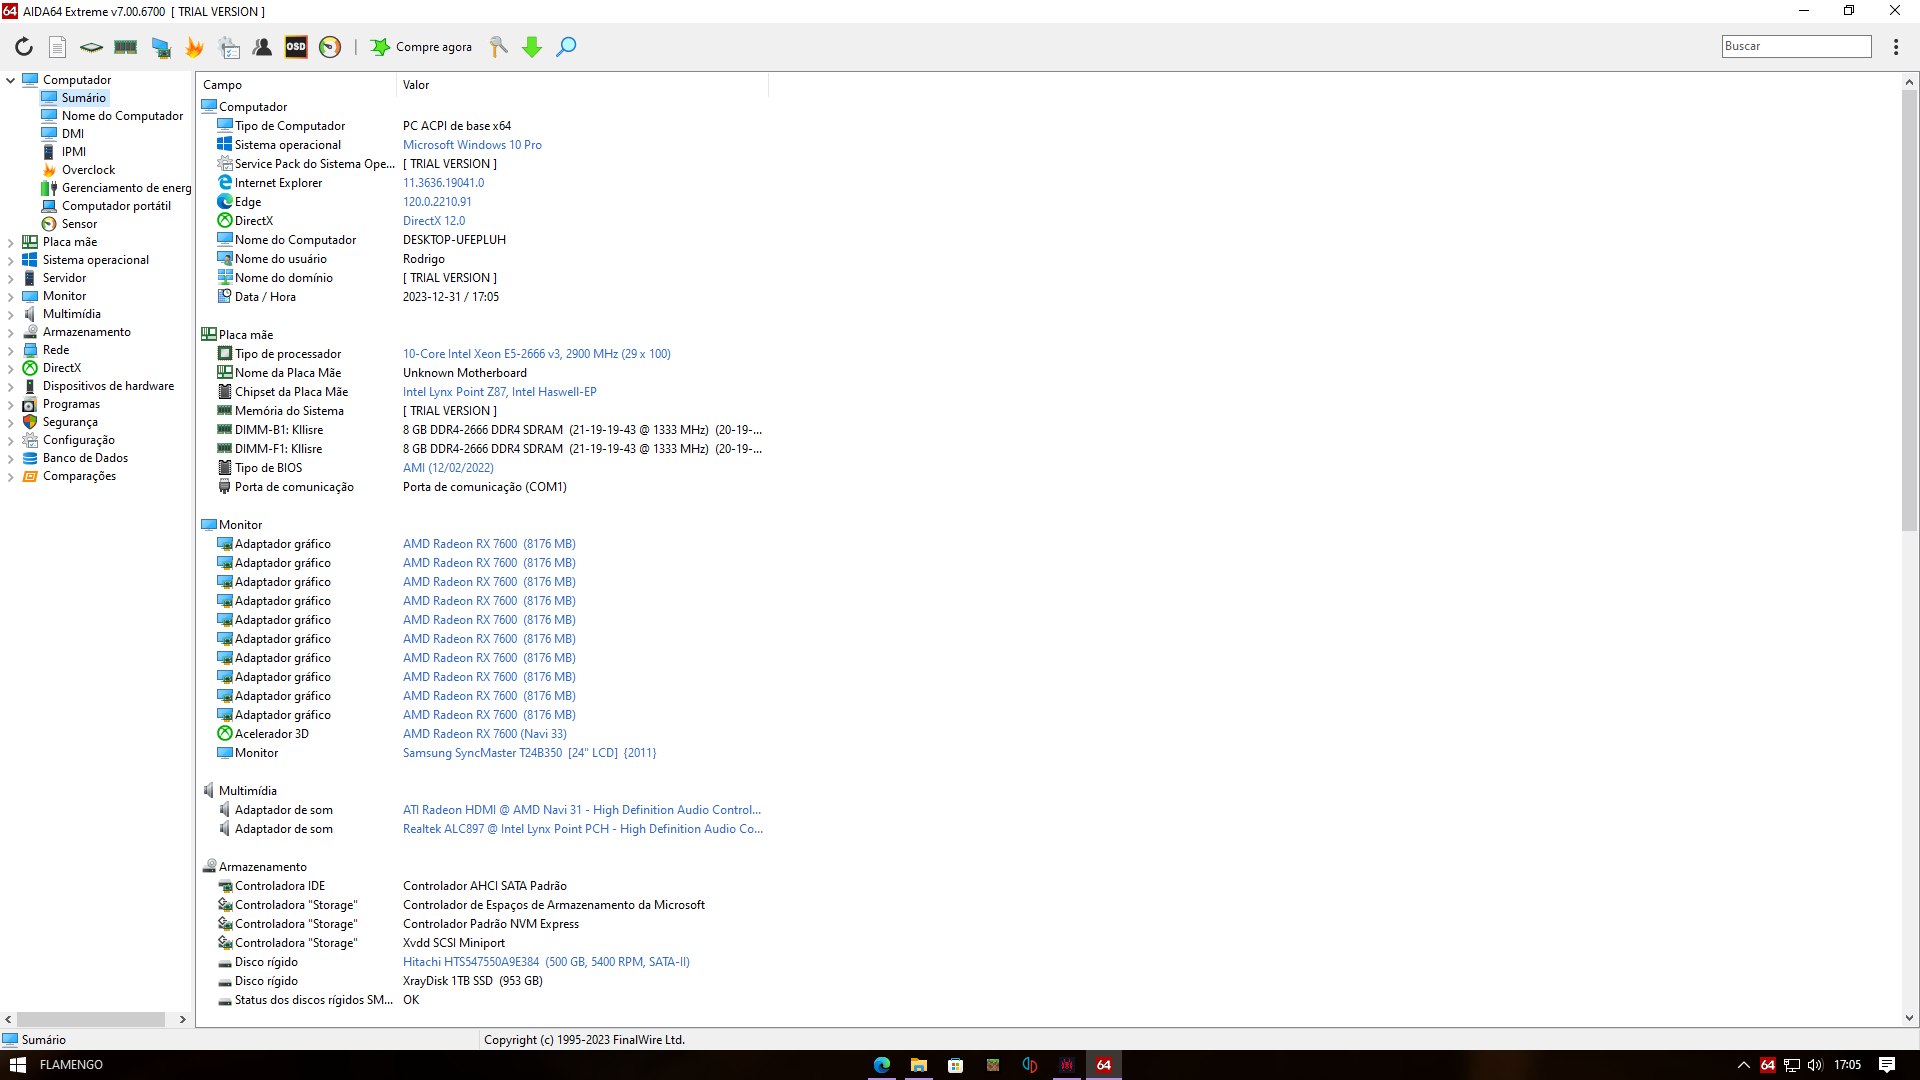Expand the Placa mãe tree node
The height and width of the screenshot is (1080, 1920).
pos(10,242)
